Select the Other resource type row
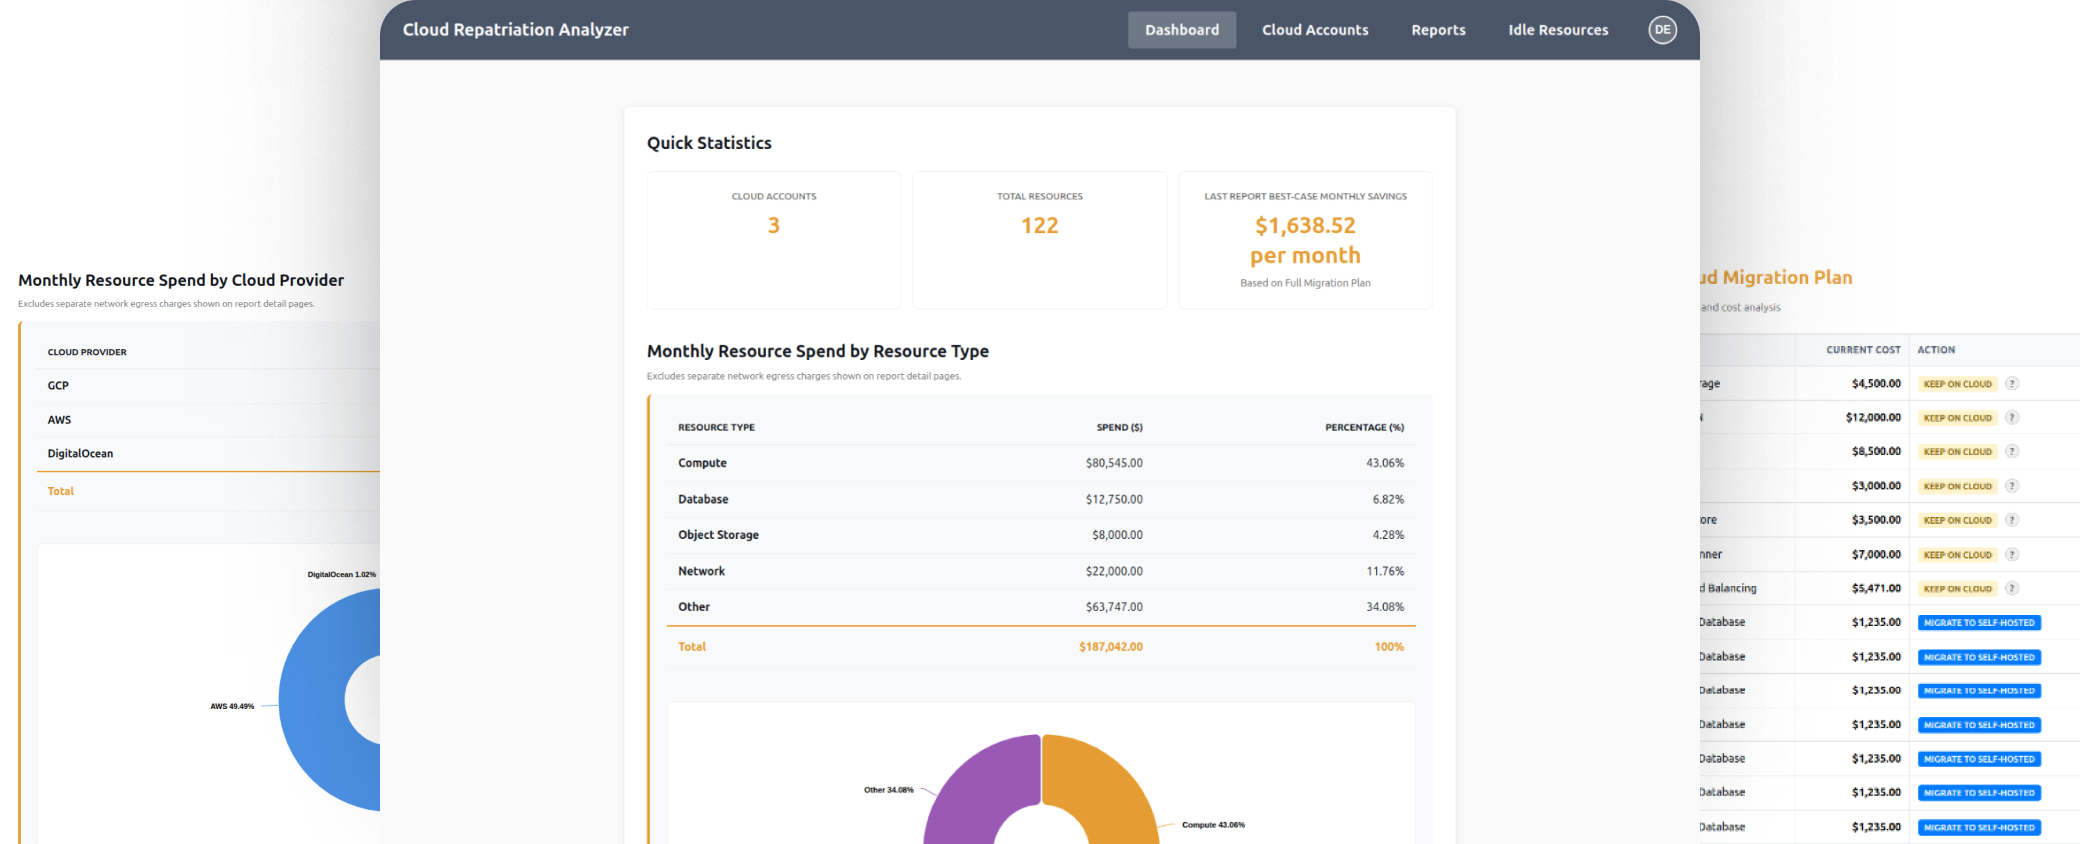 [1041, 607]
